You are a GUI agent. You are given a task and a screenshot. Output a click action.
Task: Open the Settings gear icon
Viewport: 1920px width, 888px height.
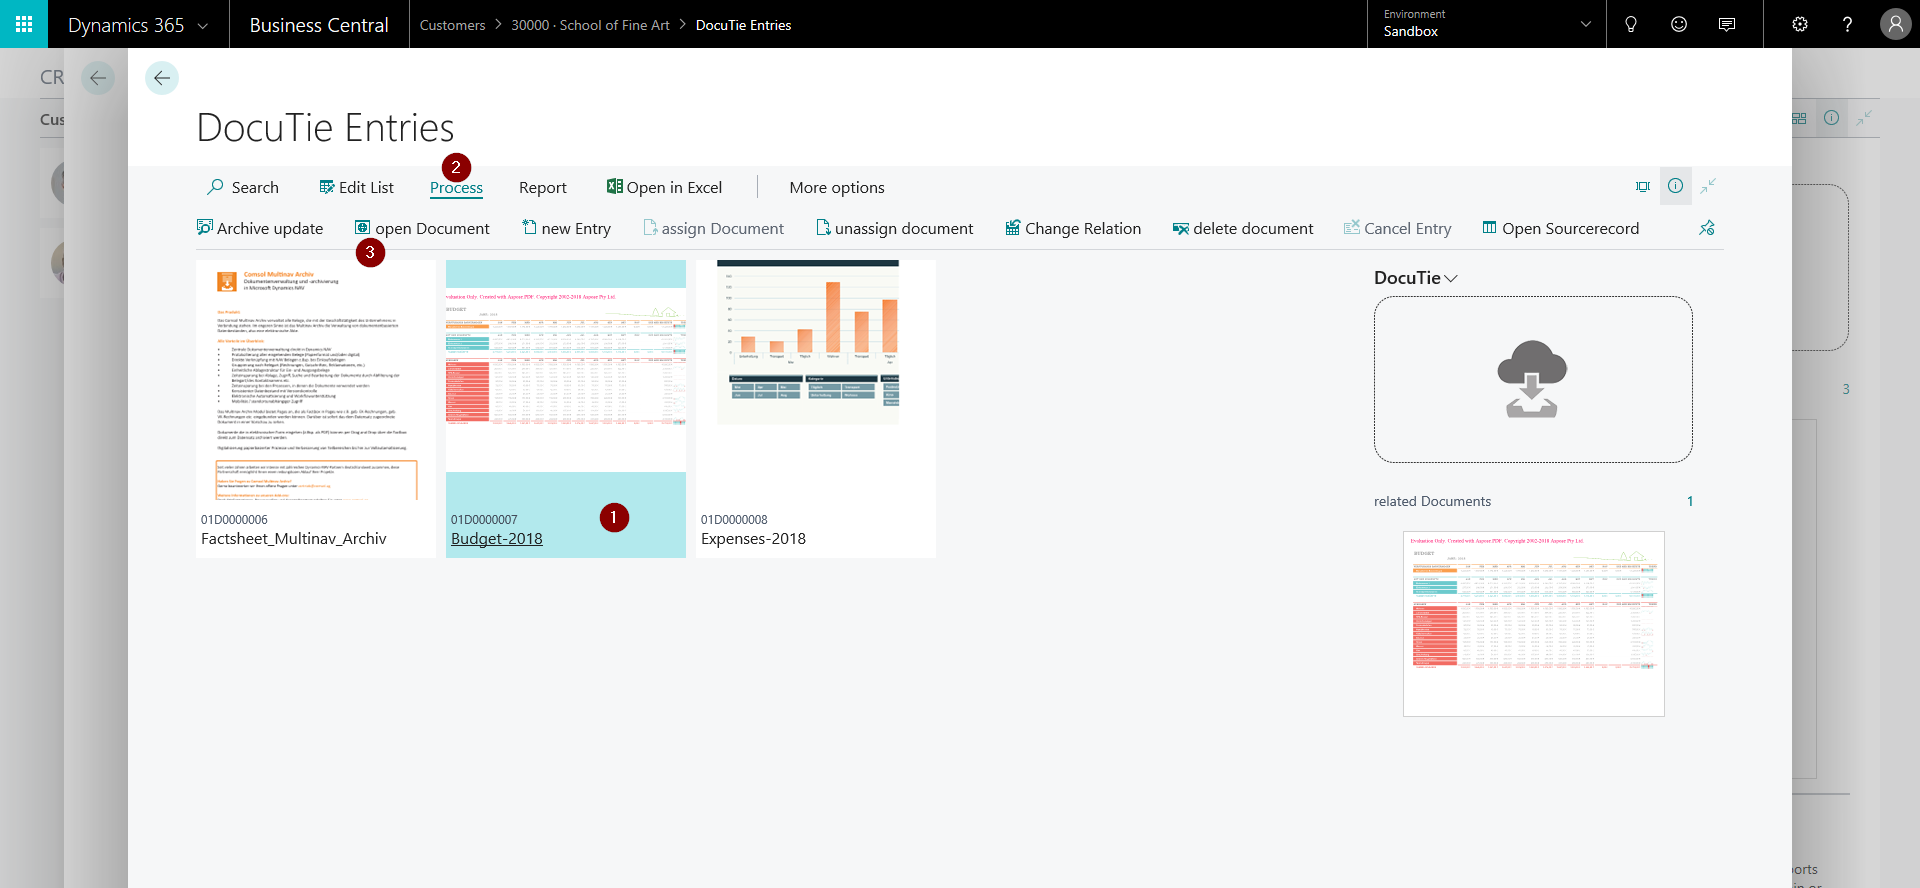(x=1800, y=24)
